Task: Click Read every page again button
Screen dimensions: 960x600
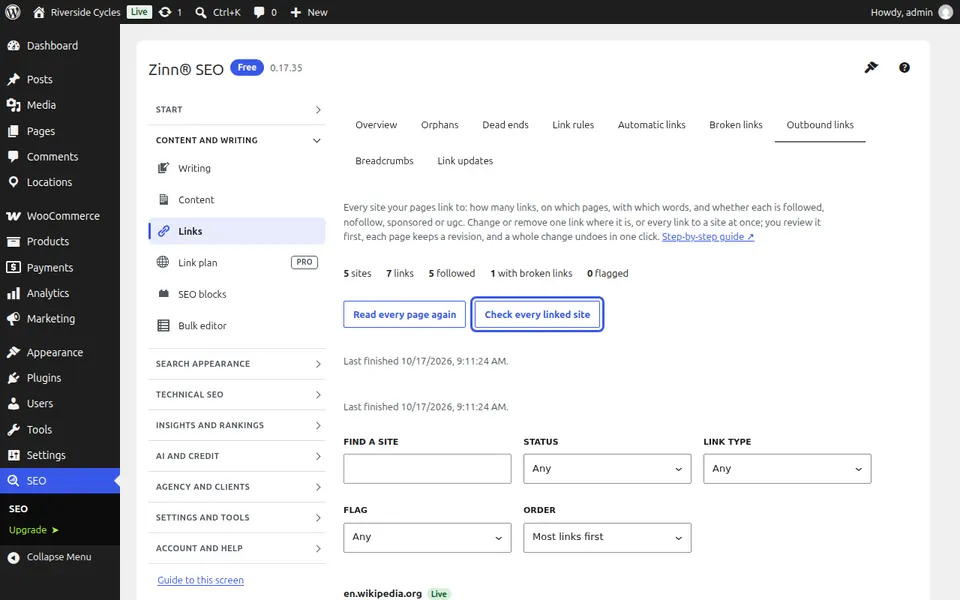Action: coord(404,314)
